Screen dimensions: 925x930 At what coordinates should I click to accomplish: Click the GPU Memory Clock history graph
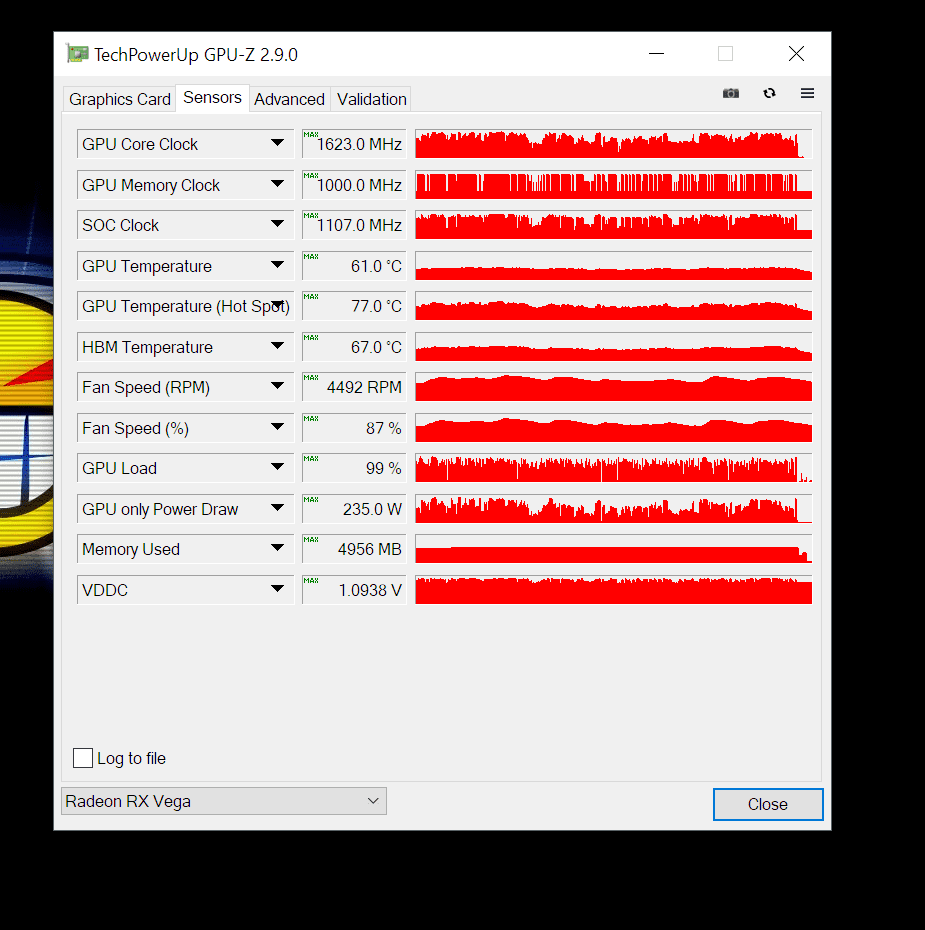pos(614,185)
